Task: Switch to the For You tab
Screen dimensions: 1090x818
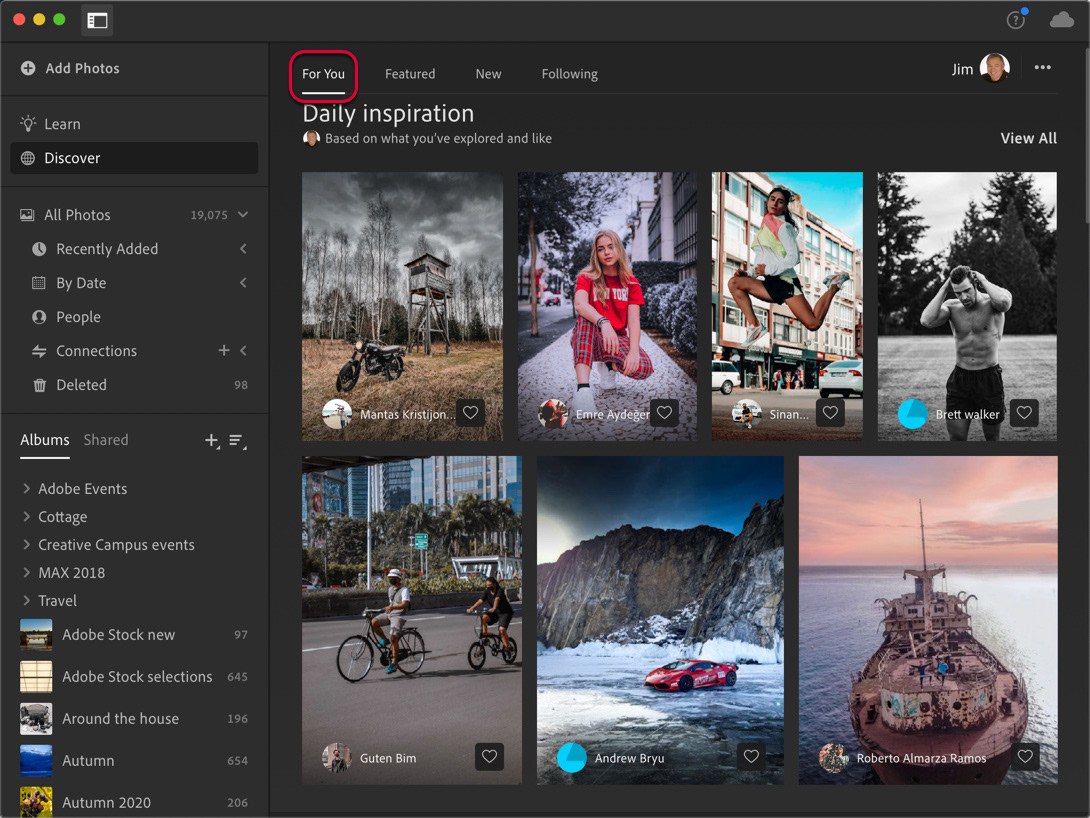Action: 323,74
